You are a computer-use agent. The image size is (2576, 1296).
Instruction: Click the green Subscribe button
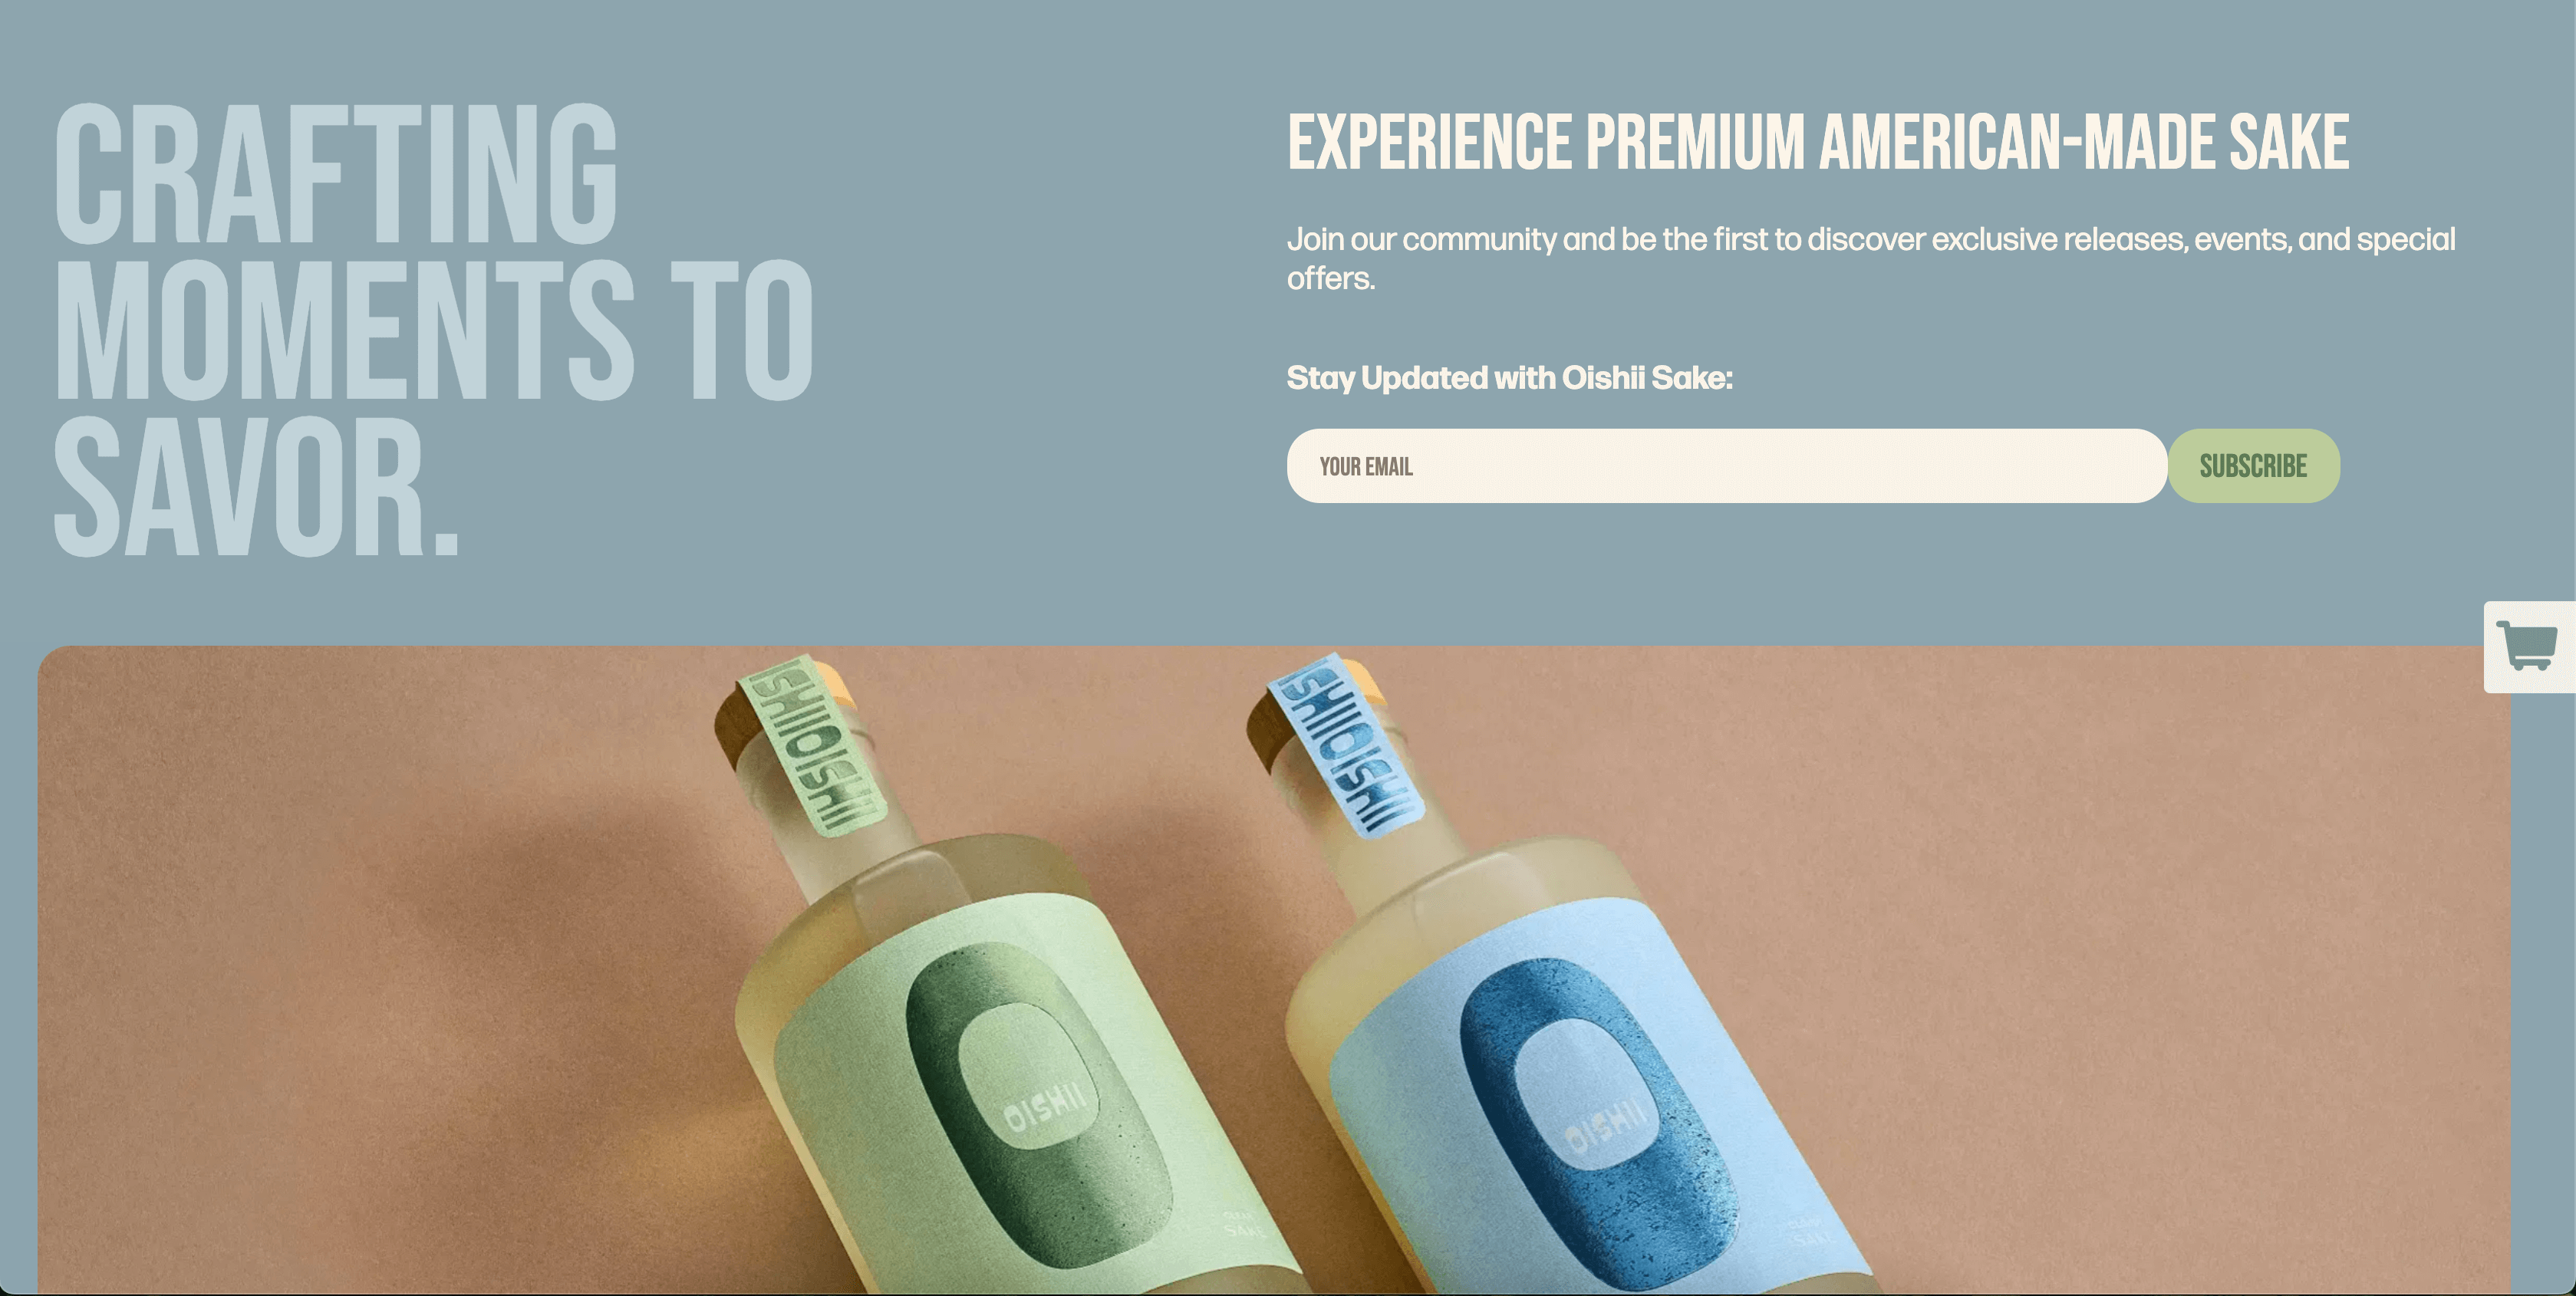[2253, 466]
